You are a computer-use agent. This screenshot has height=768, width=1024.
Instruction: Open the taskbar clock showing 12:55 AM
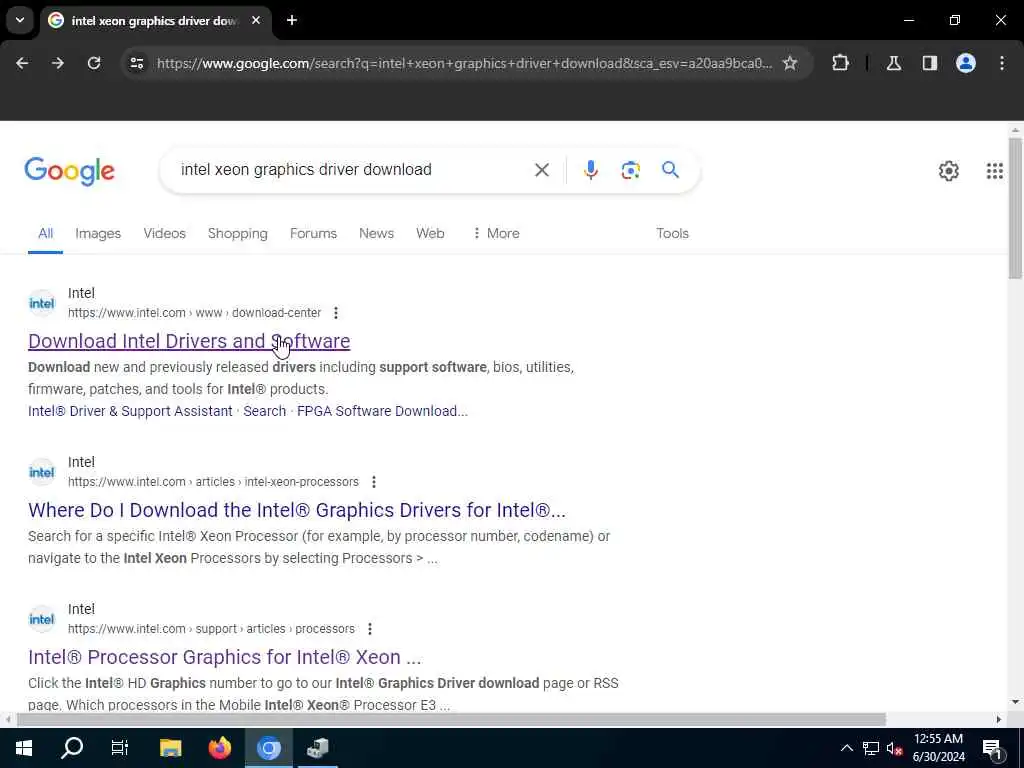point(938,748)
